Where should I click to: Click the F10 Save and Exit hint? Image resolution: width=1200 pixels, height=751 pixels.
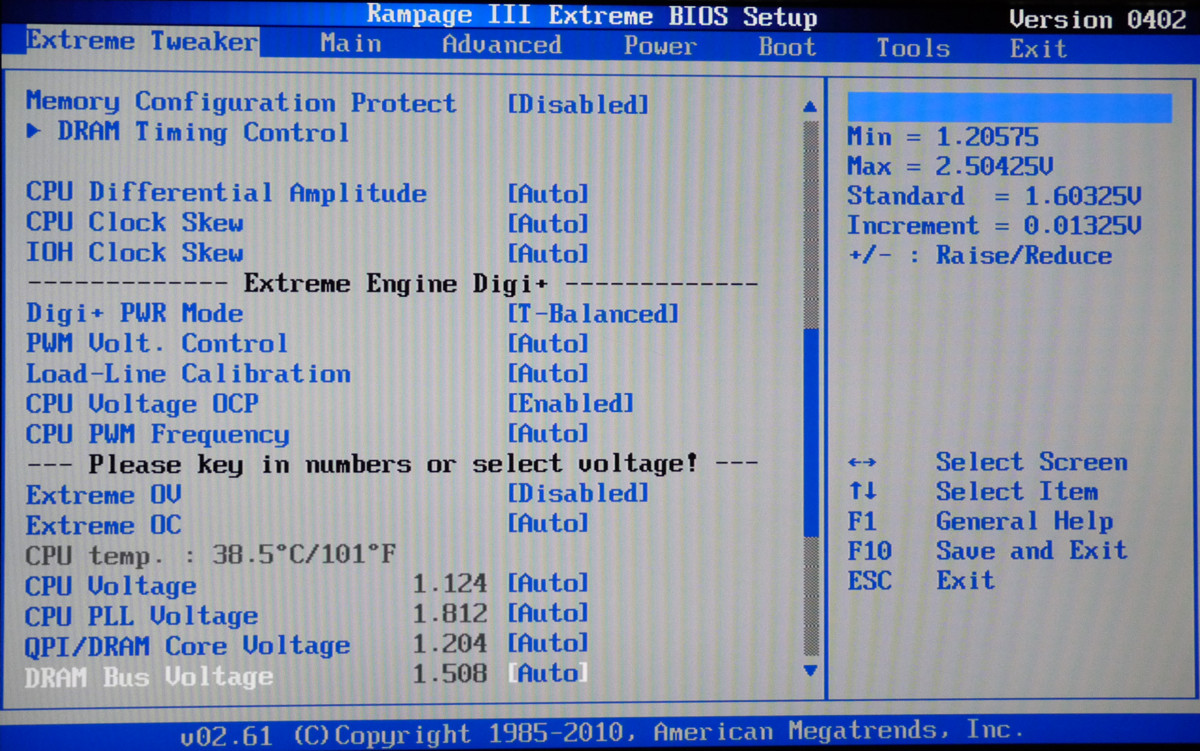987,551
